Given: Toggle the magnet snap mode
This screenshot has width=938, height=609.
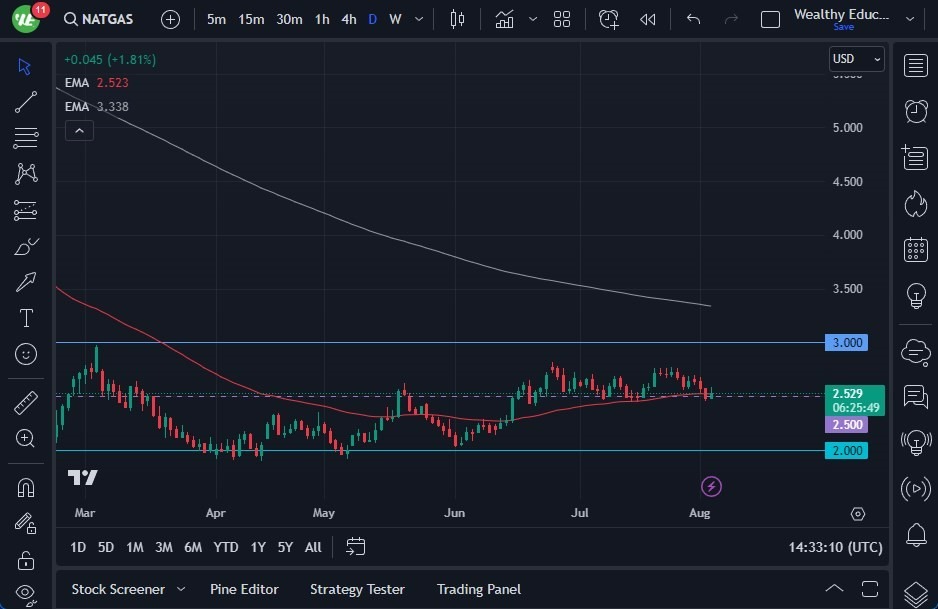Looking at the screenshot, I should click(x=26, y=488).
